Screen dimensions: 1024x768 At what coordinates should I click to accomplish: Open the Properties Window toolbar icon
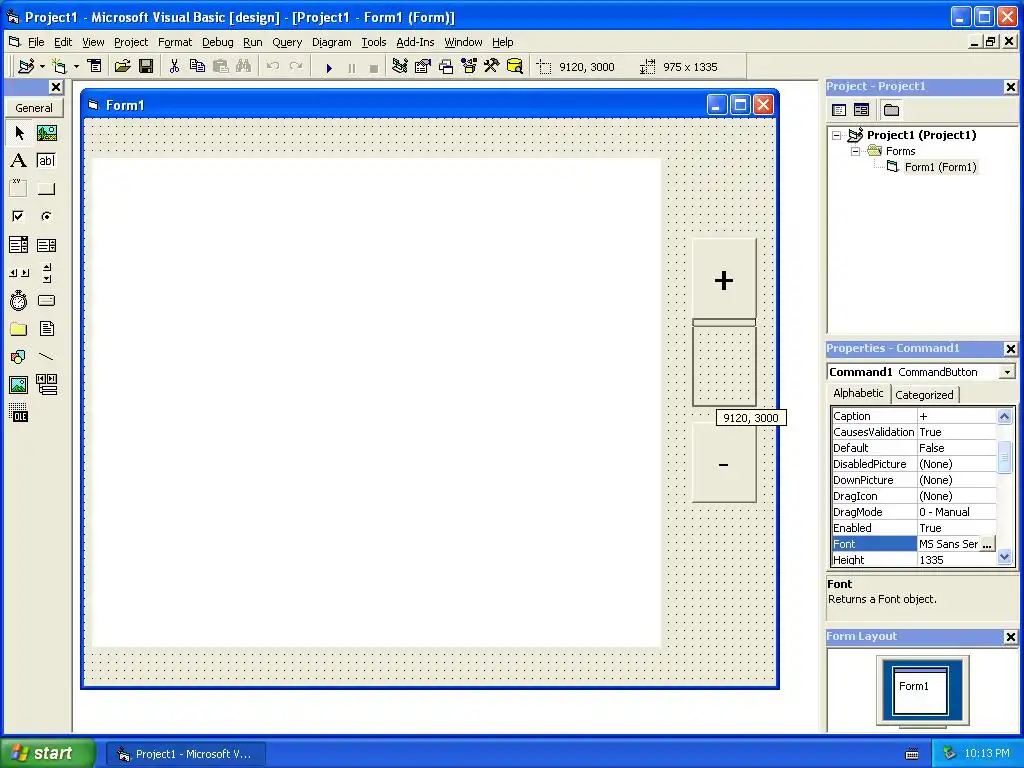click(x=423, y=67)
